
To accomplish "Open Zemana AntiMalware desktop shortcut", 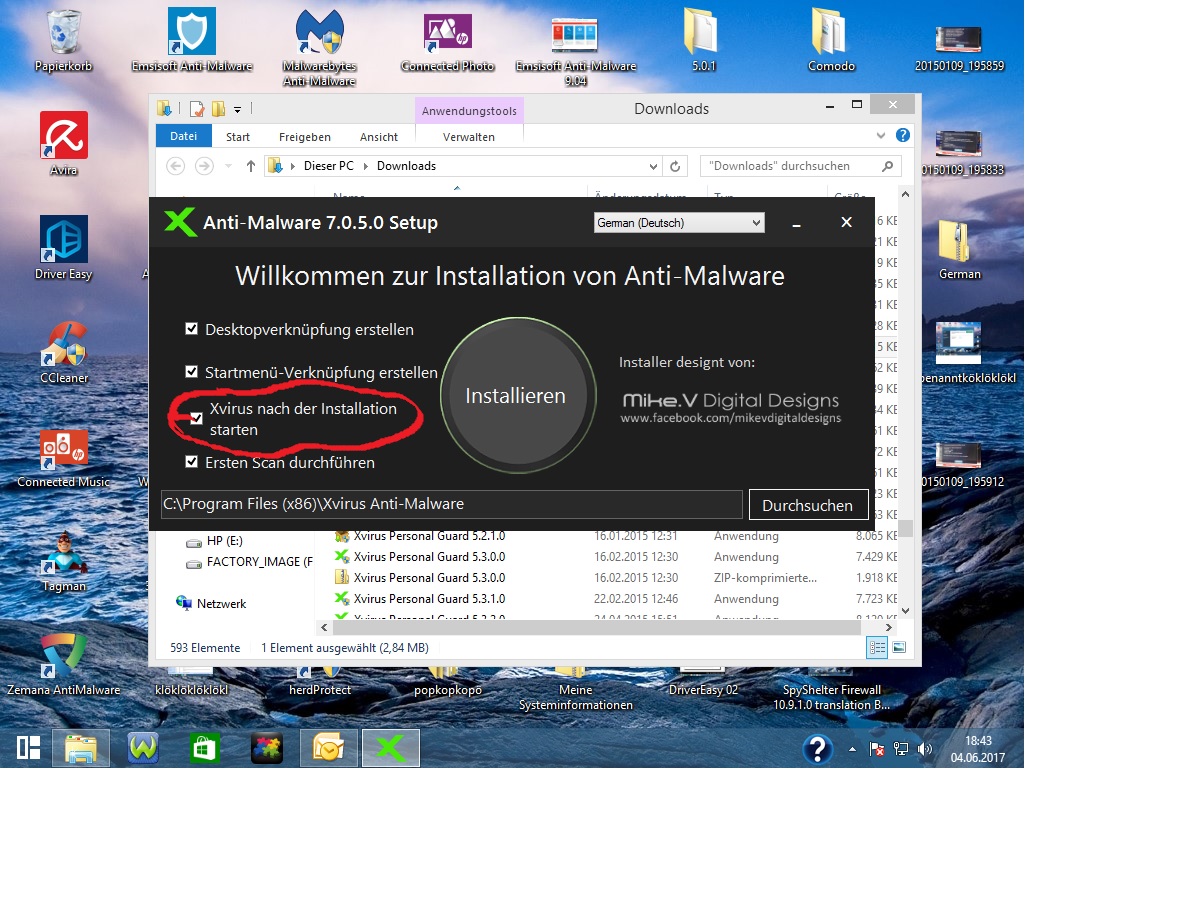I will tap(64, 665).
